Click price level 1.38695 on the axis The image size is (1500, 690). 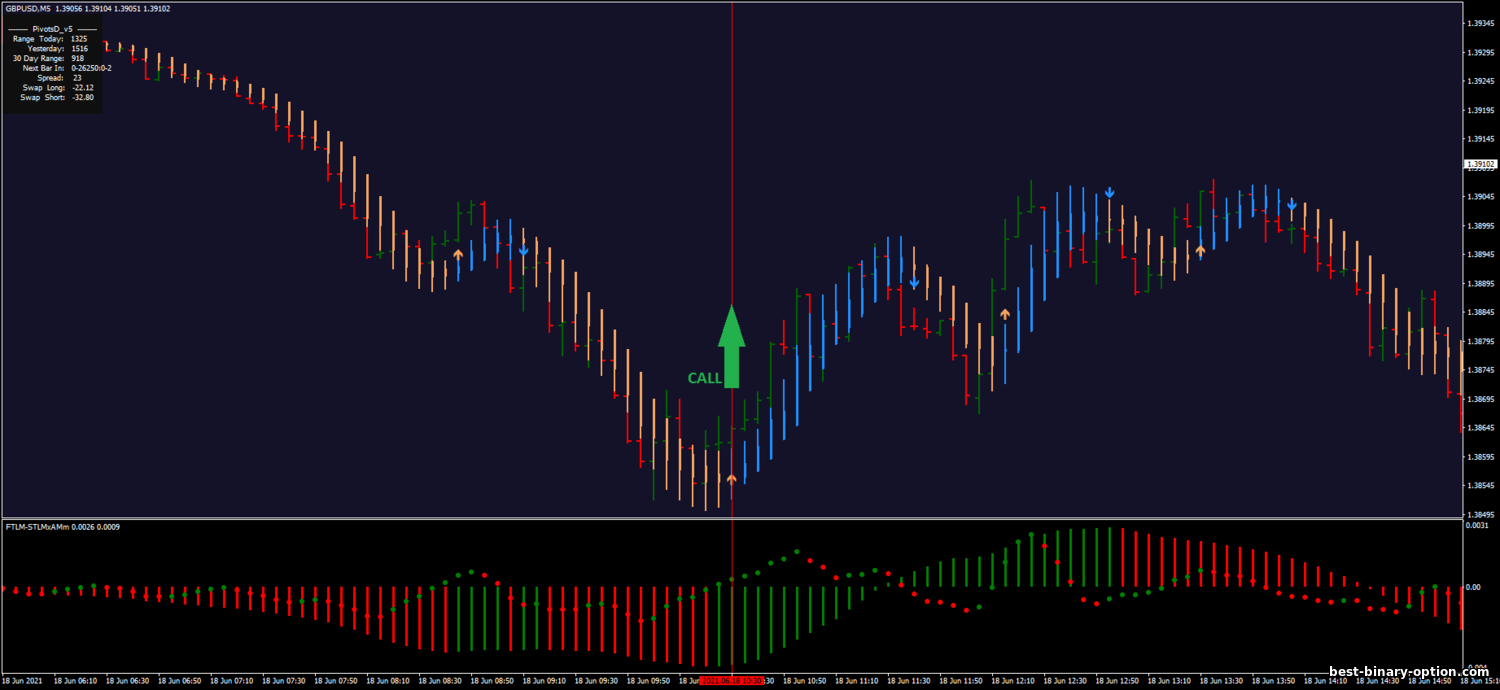[1480, 399]
